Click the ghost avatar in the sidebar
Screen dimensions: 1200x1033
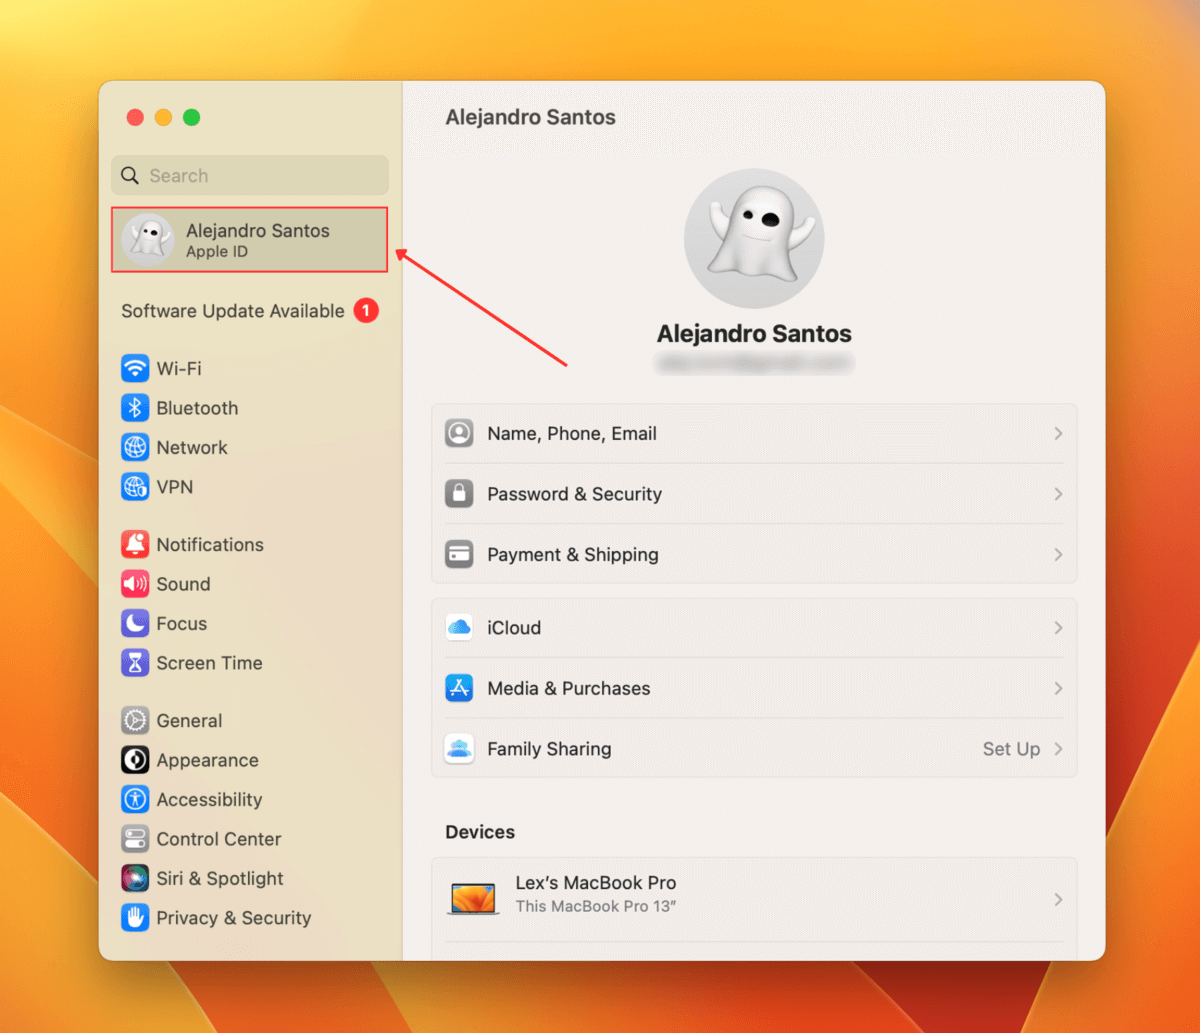click(148, 240)
